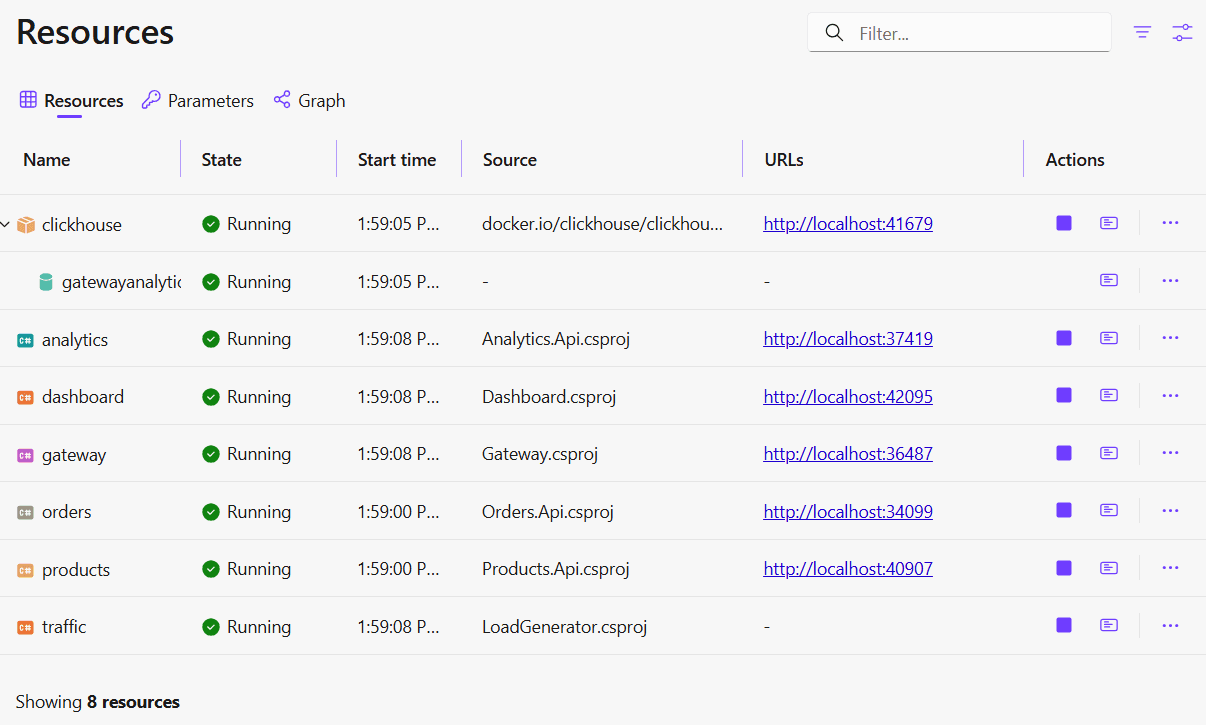Screen dimensions: 1206x725
Task: Open the view options sliders icon
Action: pos(1183,32)
